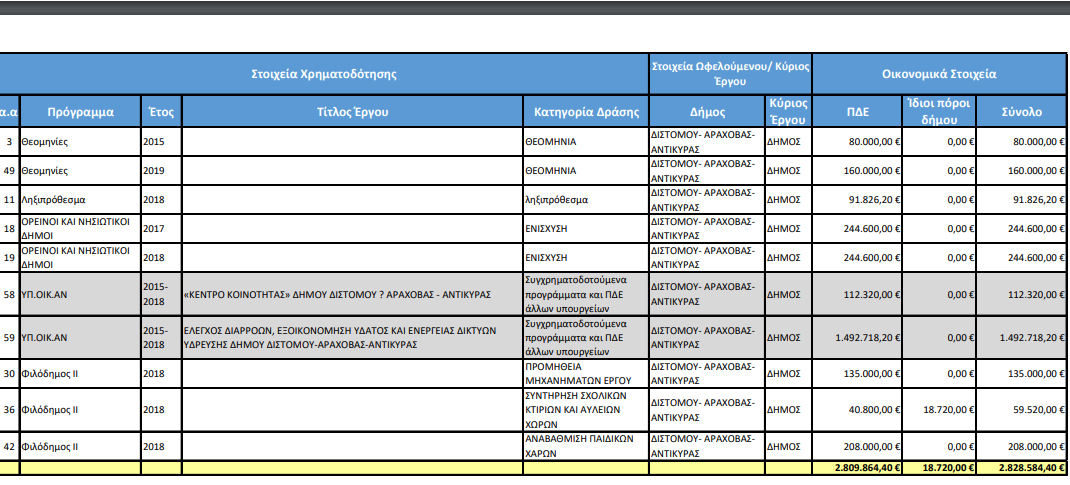Click the 'Ίδιοι πόροι δήμου' column header
This screenshot has height=485, width=1070.
(x=939, y=111)
